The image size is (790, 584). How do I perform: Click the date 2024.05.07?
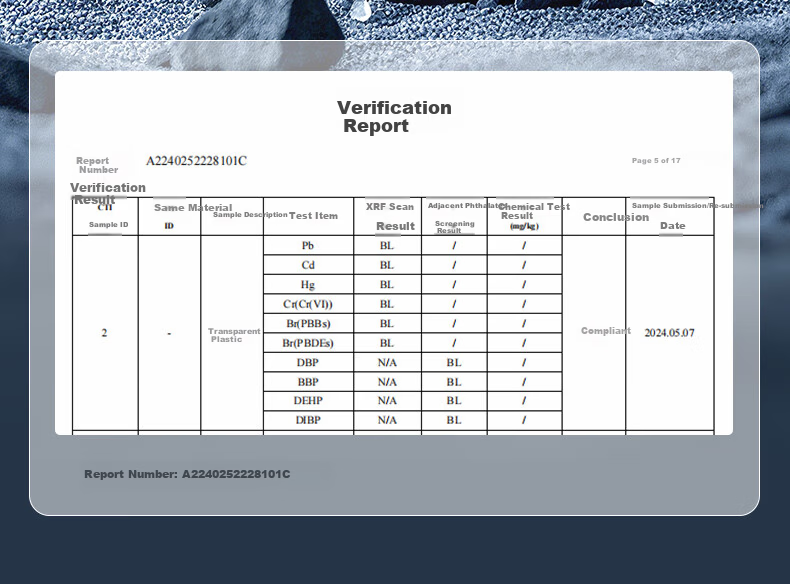[x=669, y=333]
